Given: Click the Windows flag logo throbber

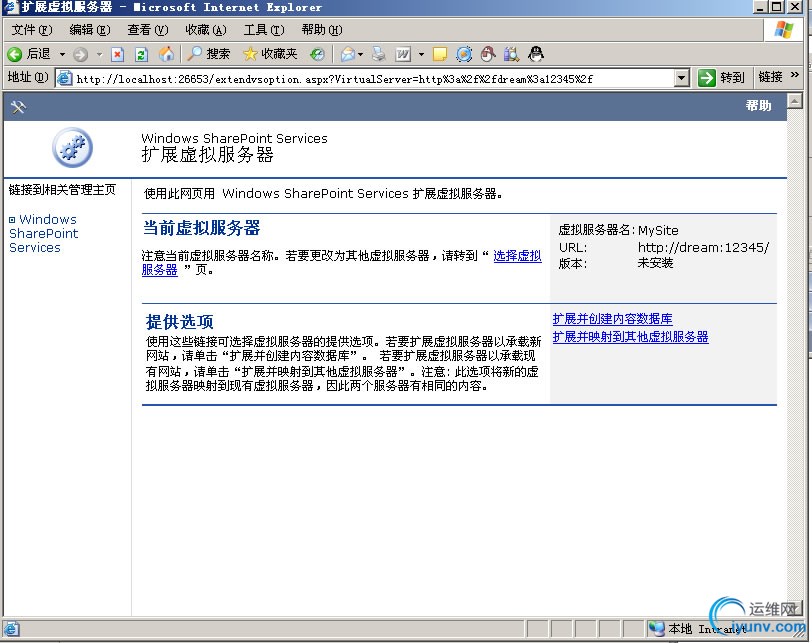Looking at the screenshot, I should (784, 30).
